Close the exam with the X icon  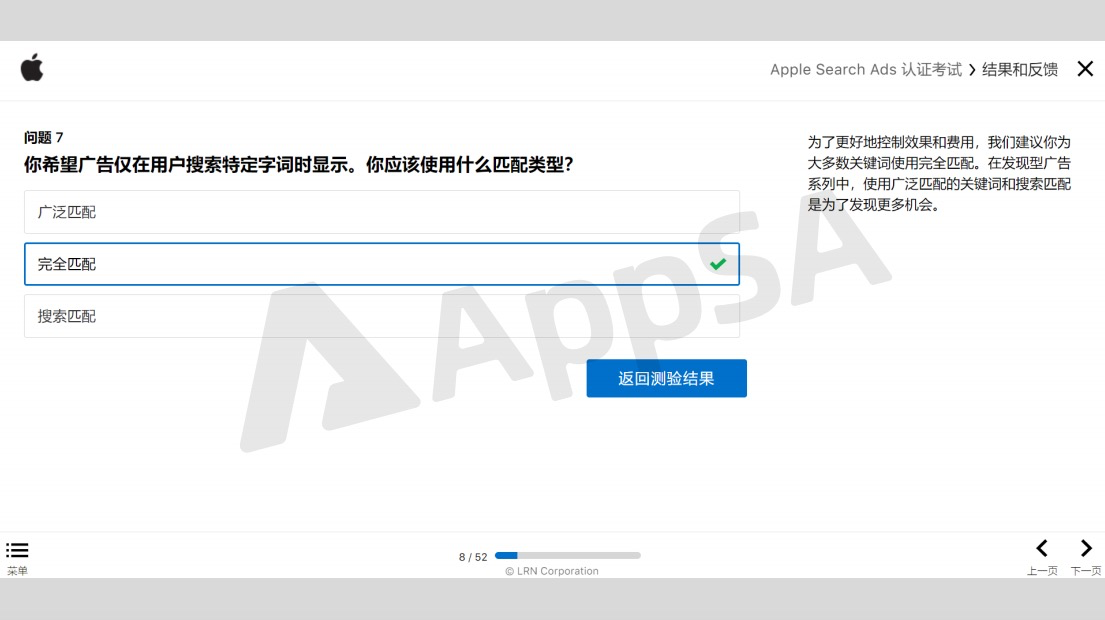coord(1085,68)
